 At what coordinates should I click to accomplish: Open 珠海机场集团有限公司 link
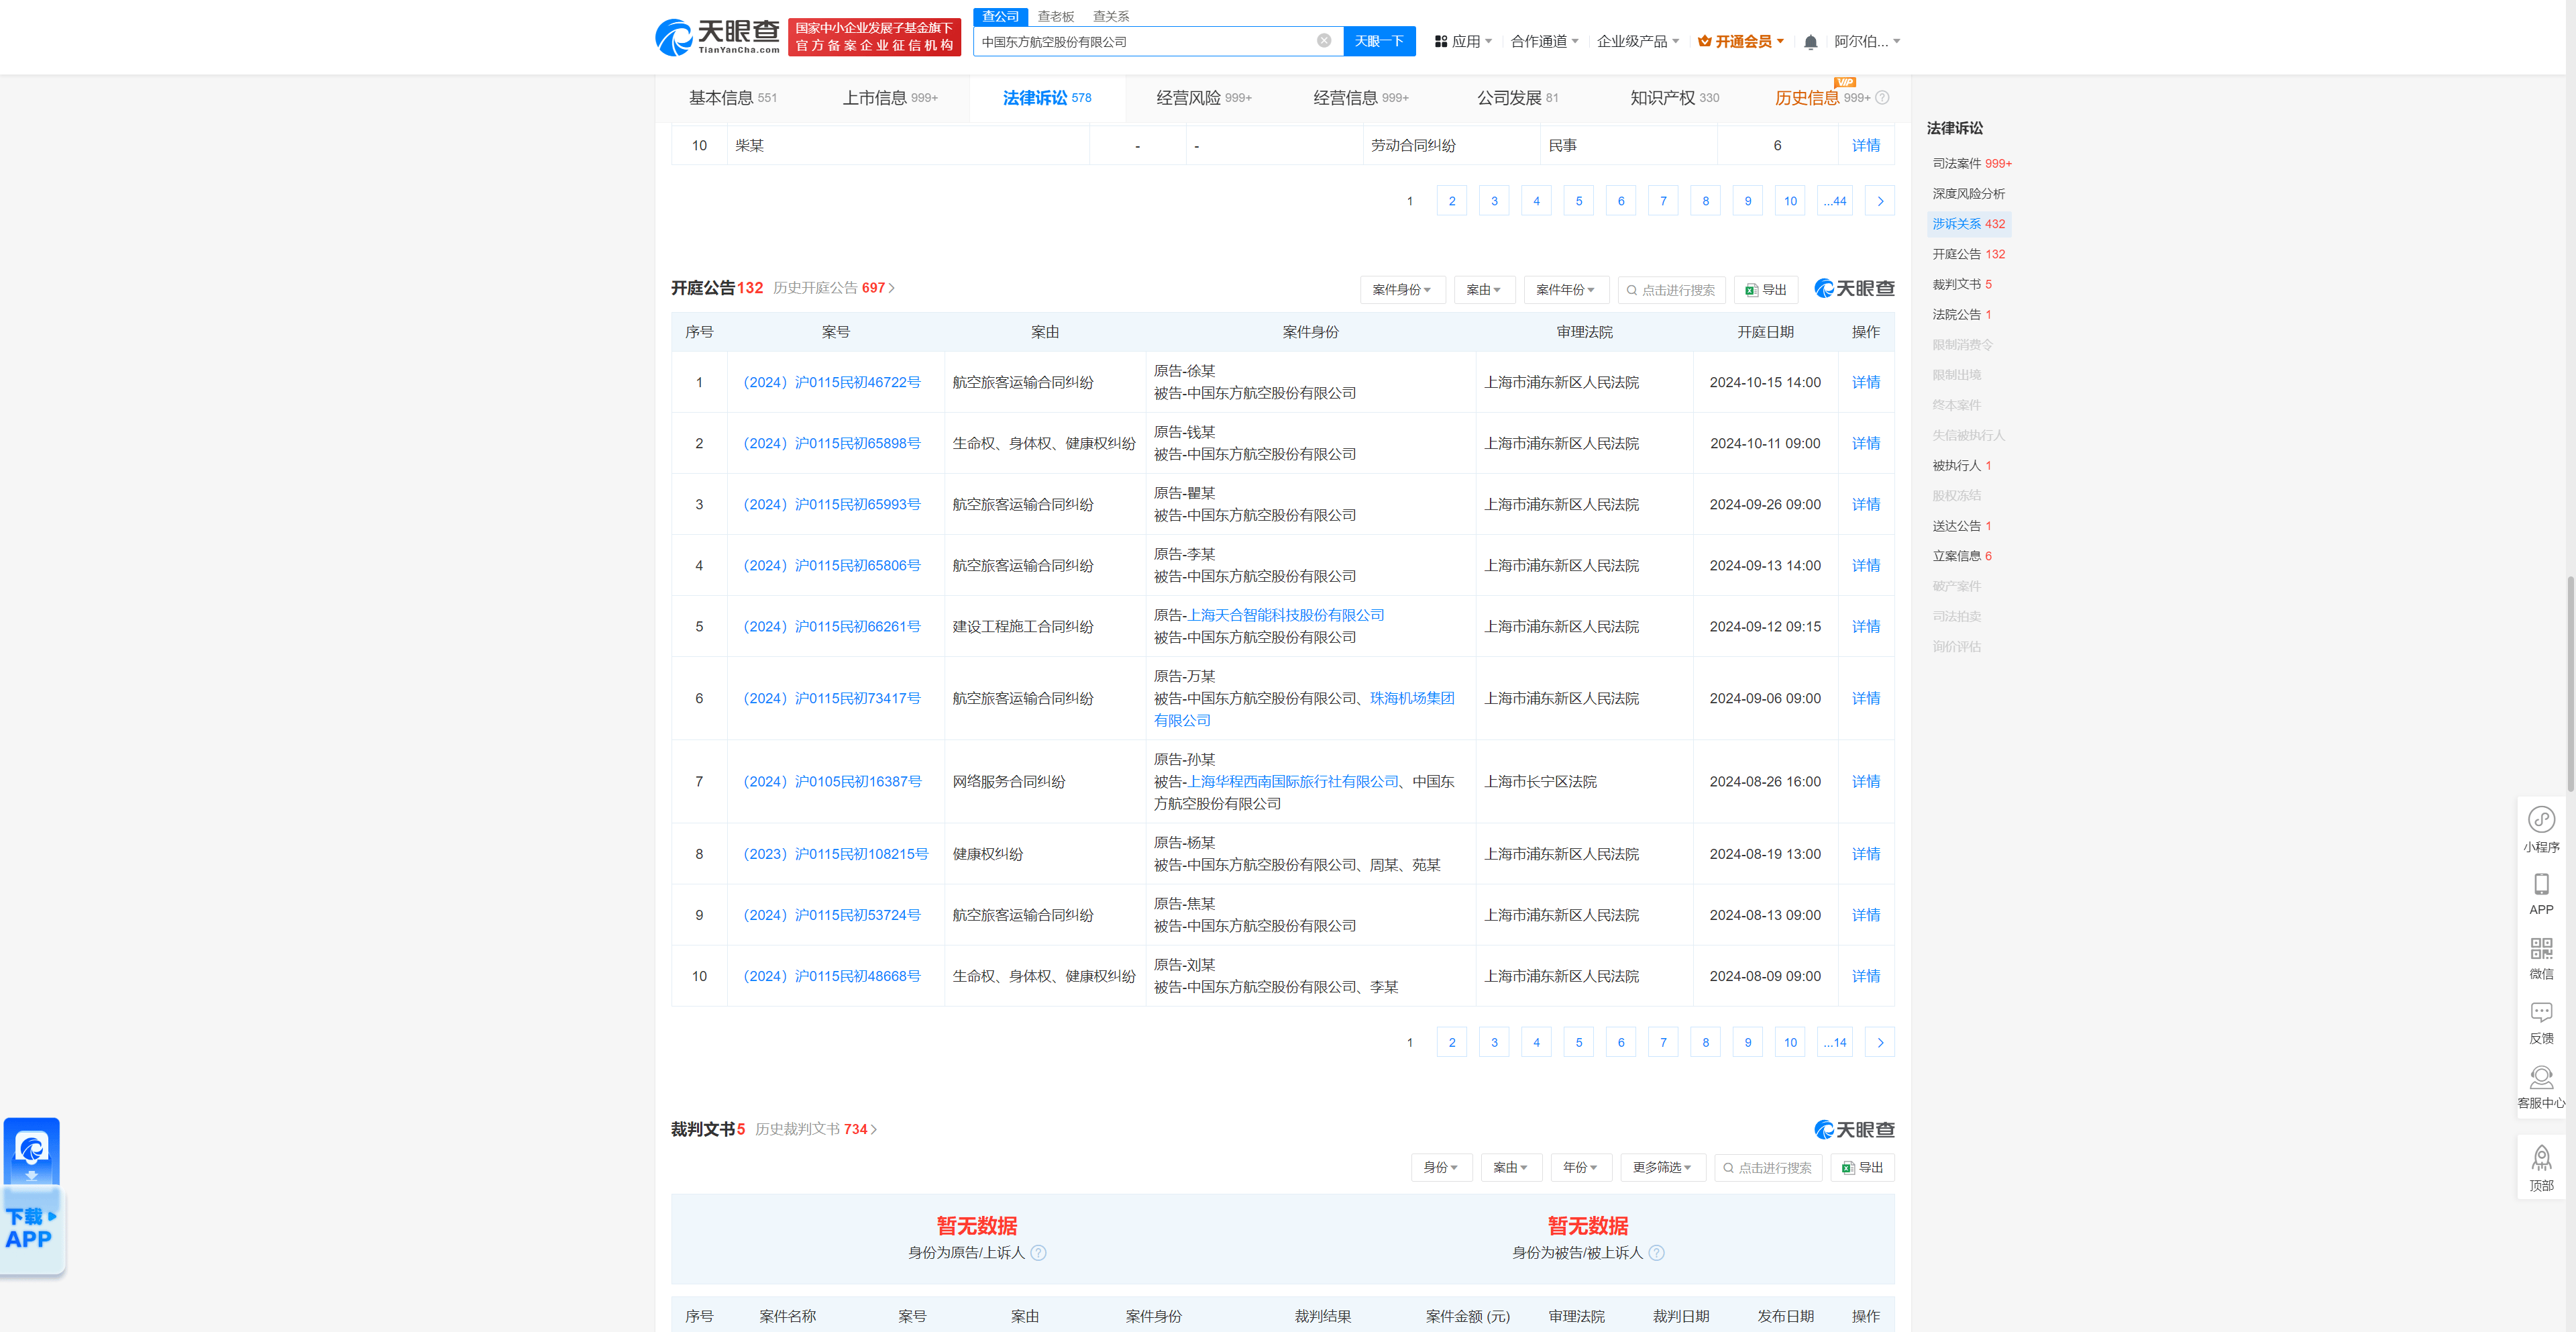1411,698
